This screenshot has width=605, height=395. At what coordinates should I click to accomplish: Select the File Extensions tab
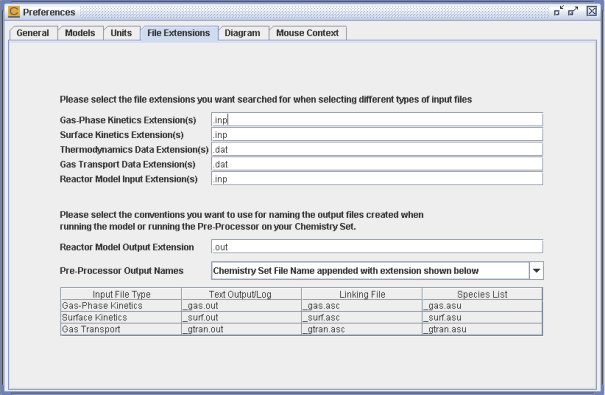pyautogui.click(x=179, y=33)
